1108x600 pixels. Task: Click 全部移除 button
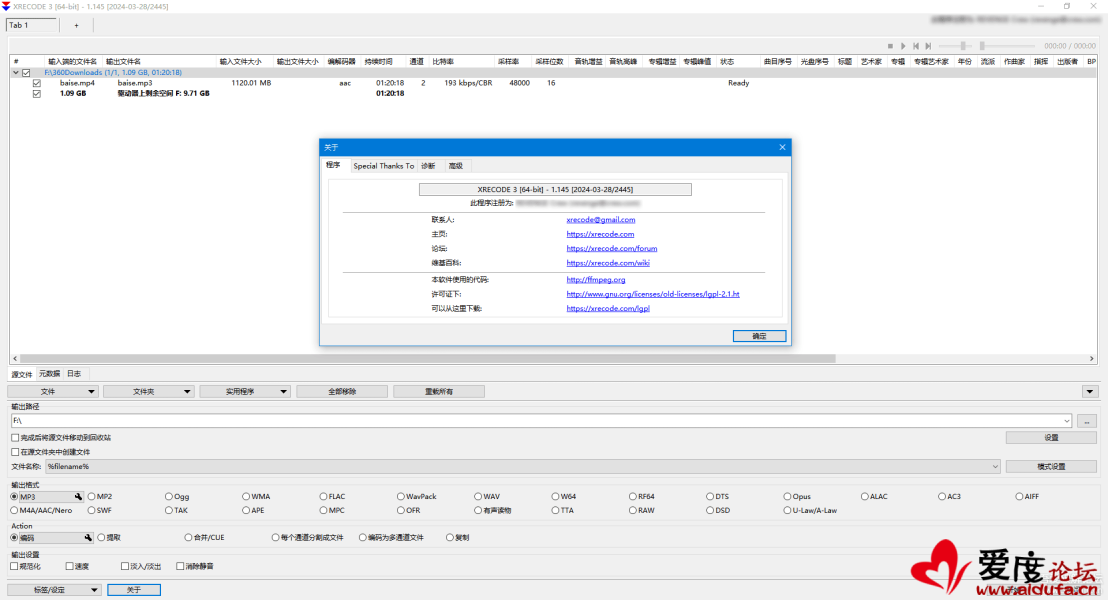(342, 392)
